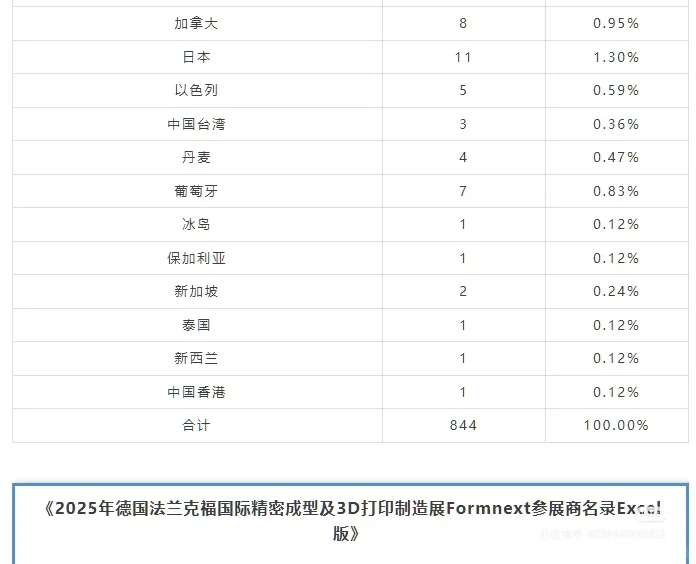Viewport: 696px width, 564px height.
Task: Select count '3' in 中国台湾 row
Action: (463, 124)
